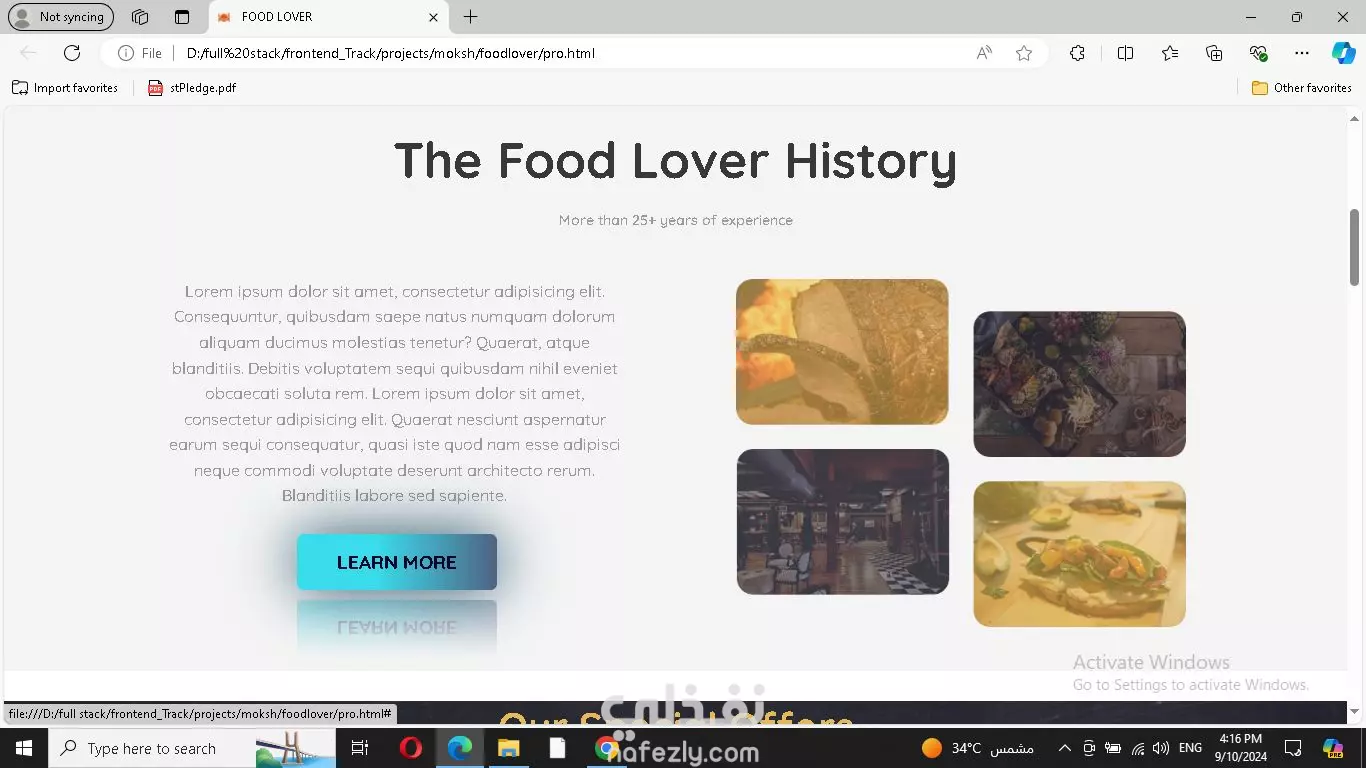Open a new tab with the plus button

coord(470,17)
